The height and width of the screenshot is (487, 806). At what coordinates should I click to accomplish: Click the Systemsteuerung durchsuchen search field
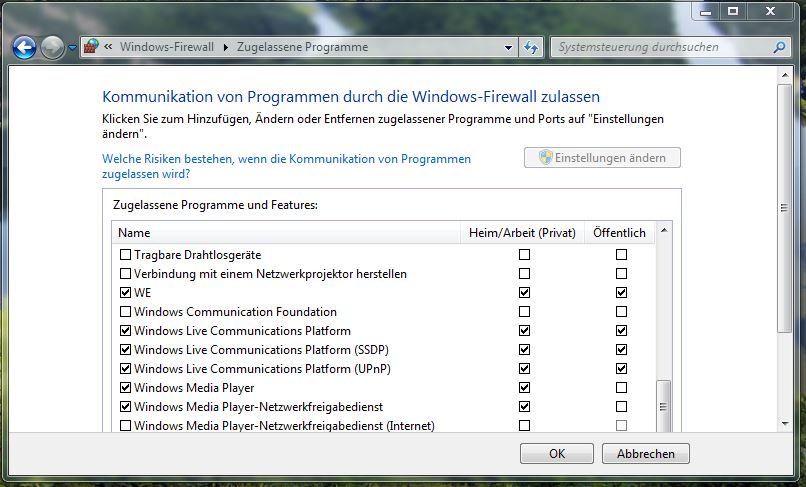pyautogui.click(x=663, y=47)
